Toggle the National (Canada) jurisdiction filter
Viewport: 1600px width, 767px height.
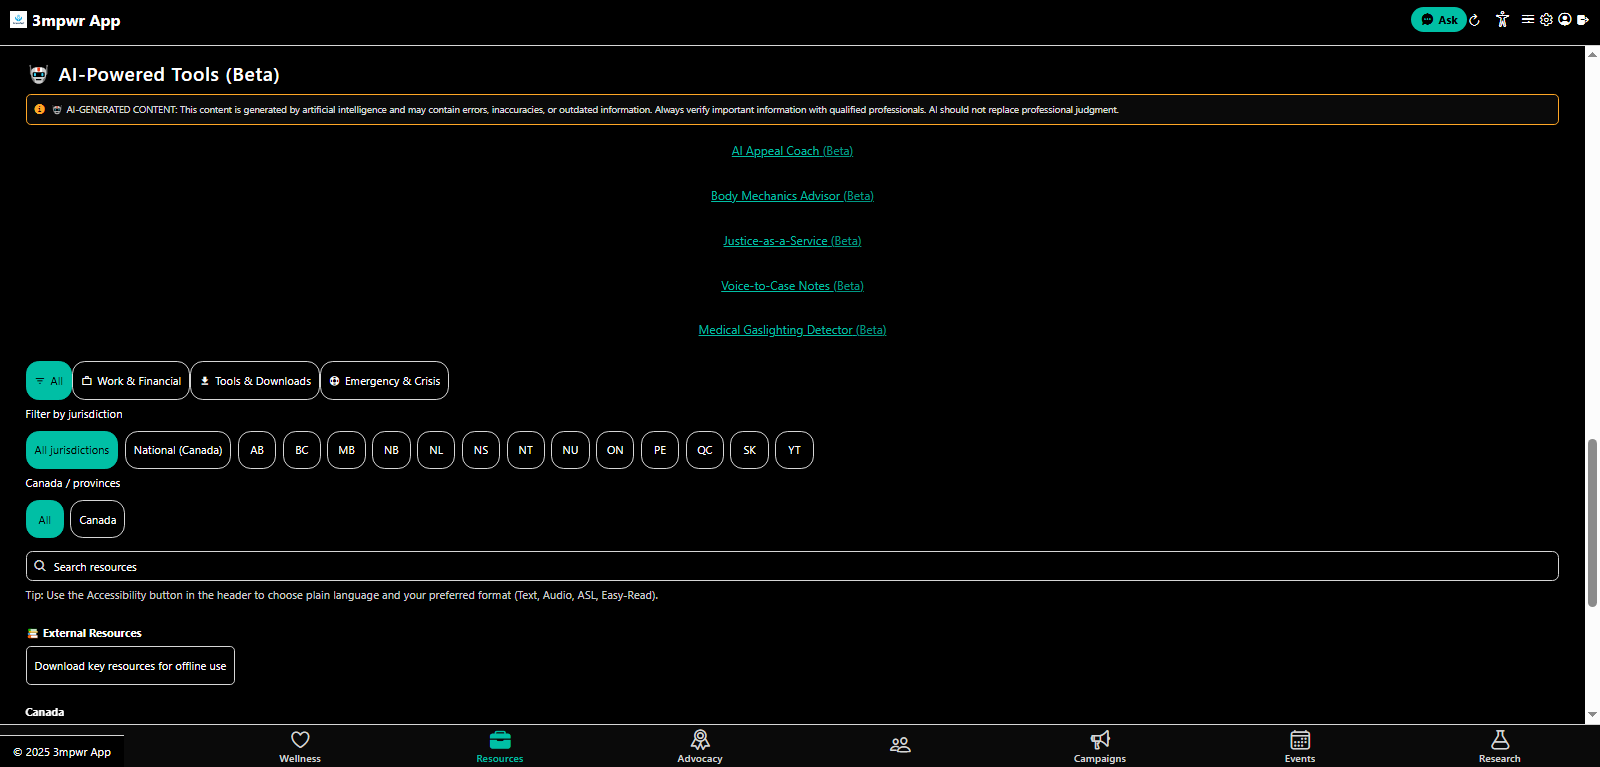click(178, 450)
